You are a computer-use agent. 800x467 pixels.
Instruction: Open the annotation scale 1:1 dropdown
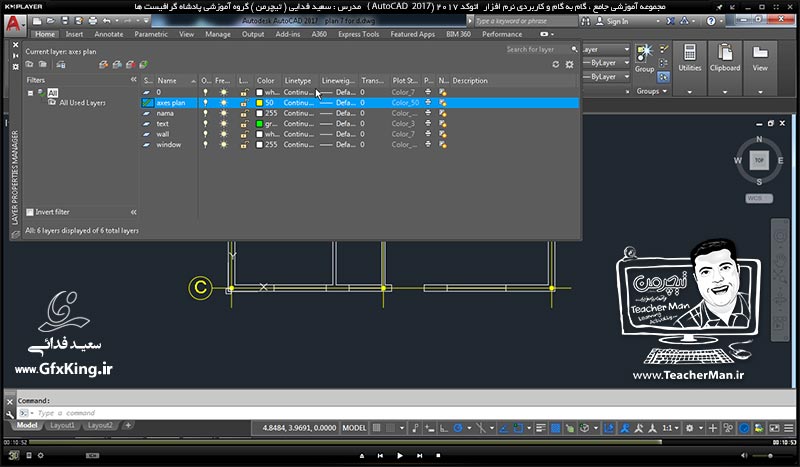[x=670, y=428]
